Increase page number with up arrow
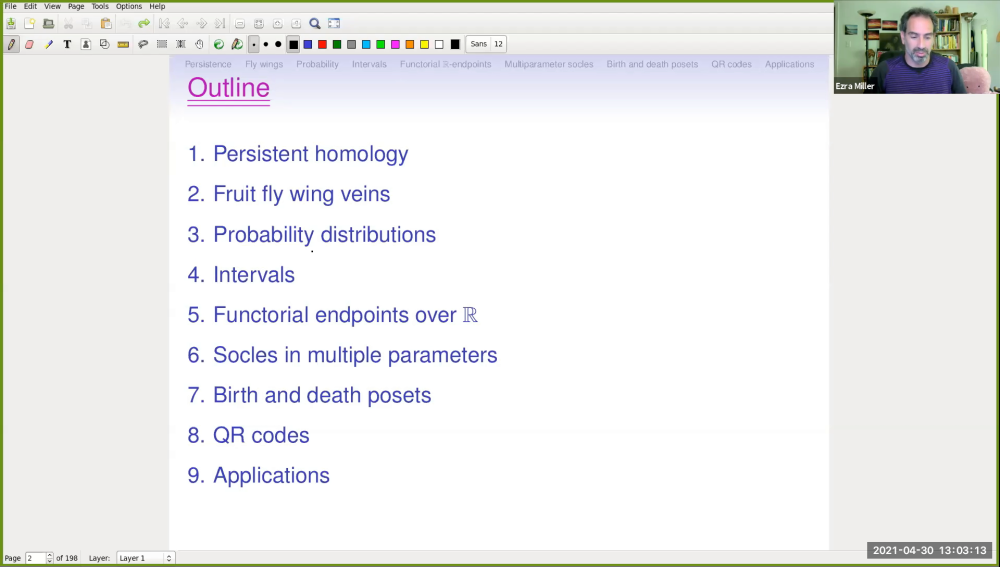1000x567 pixels. (x=50, y=555)
